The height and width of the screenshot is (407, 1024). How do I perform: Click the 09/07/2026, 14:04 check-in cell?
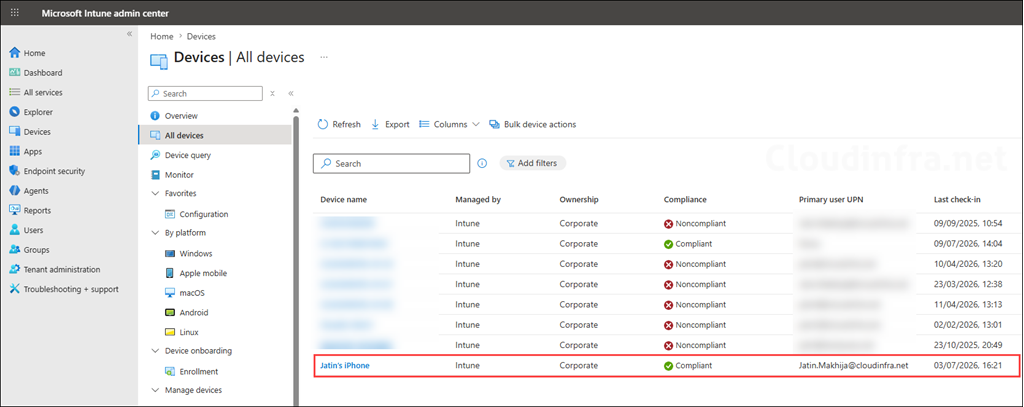pos(968,244)
